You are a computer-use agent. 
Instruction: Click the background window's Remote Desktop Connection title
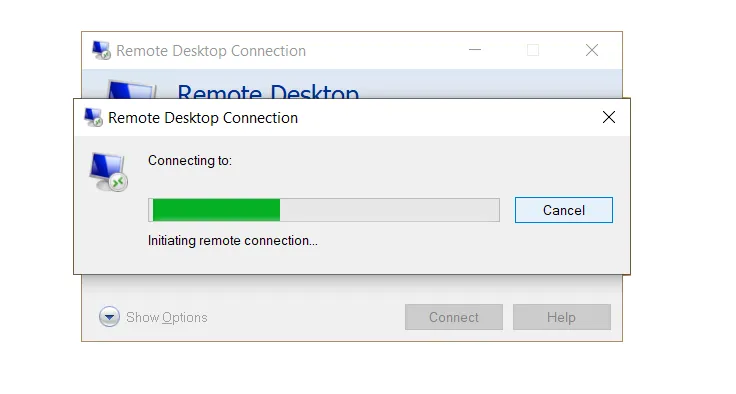[211, 51]
